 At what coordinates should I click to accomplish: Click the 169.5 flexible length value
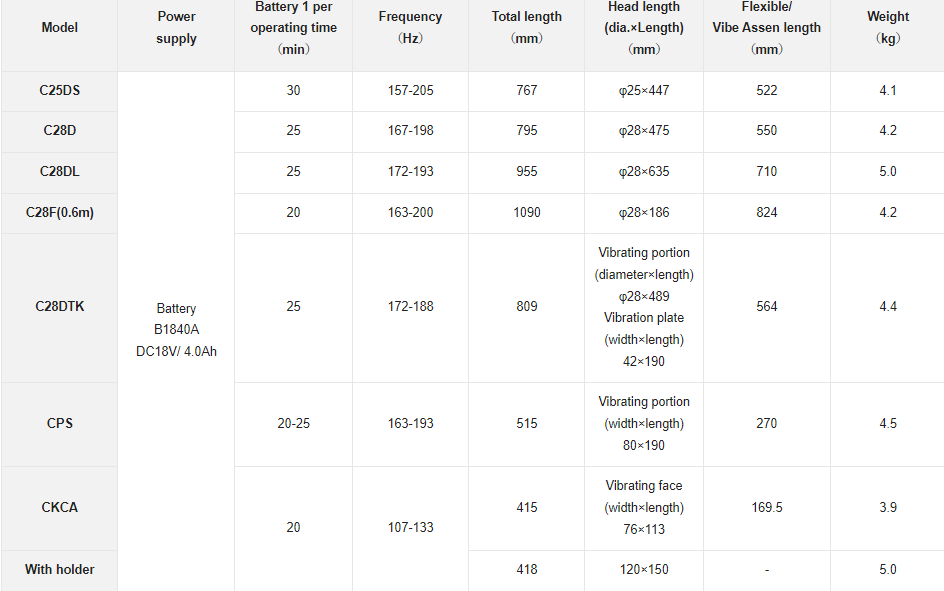766,508
